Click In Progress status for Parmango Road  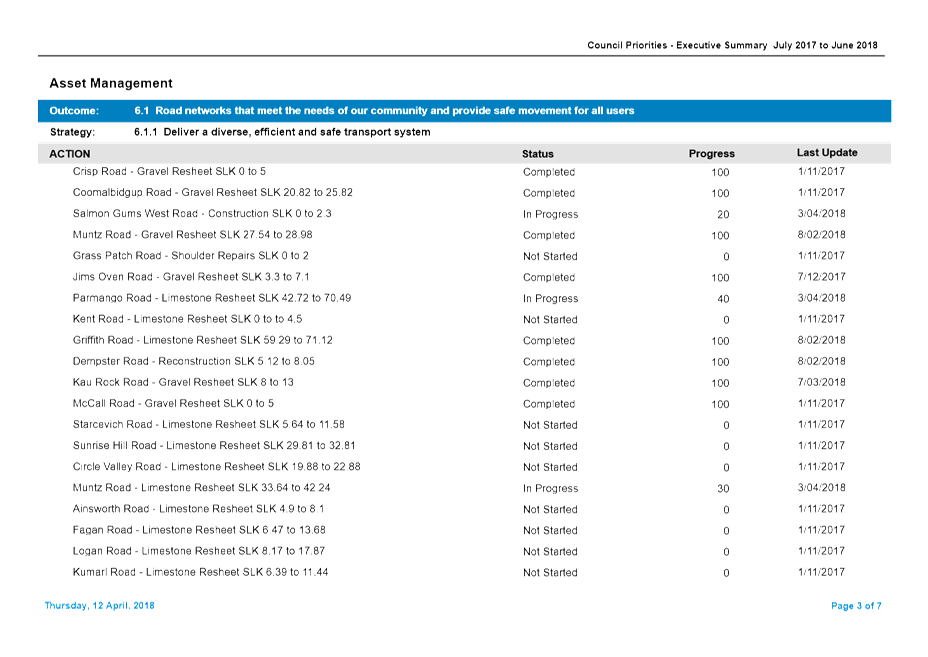[x=550, y=299]
